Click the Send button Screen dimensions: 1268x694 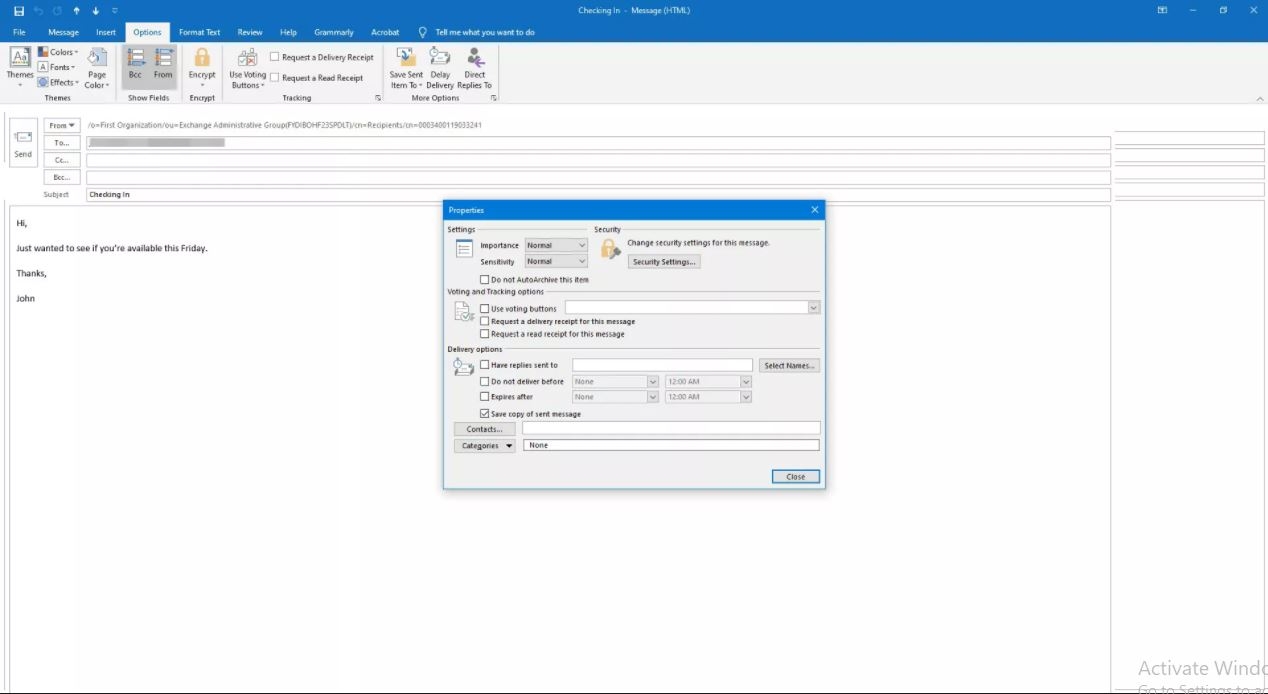click(23, 143)
